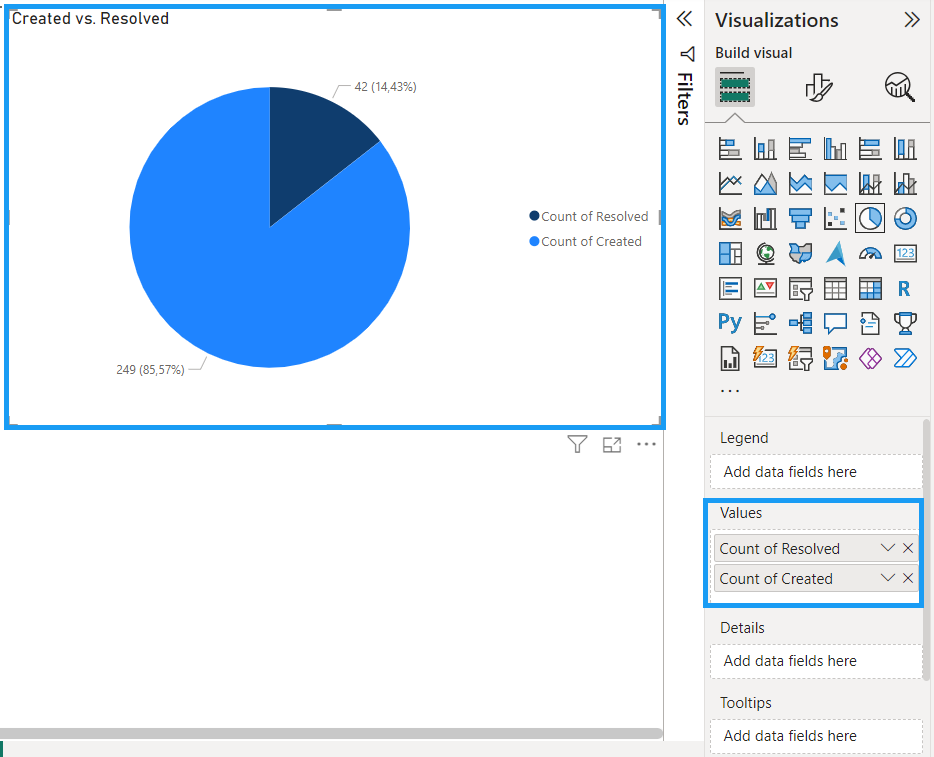934x757 pixels.
Task: Select the Donut chart visual
Action: click(905, 218)
